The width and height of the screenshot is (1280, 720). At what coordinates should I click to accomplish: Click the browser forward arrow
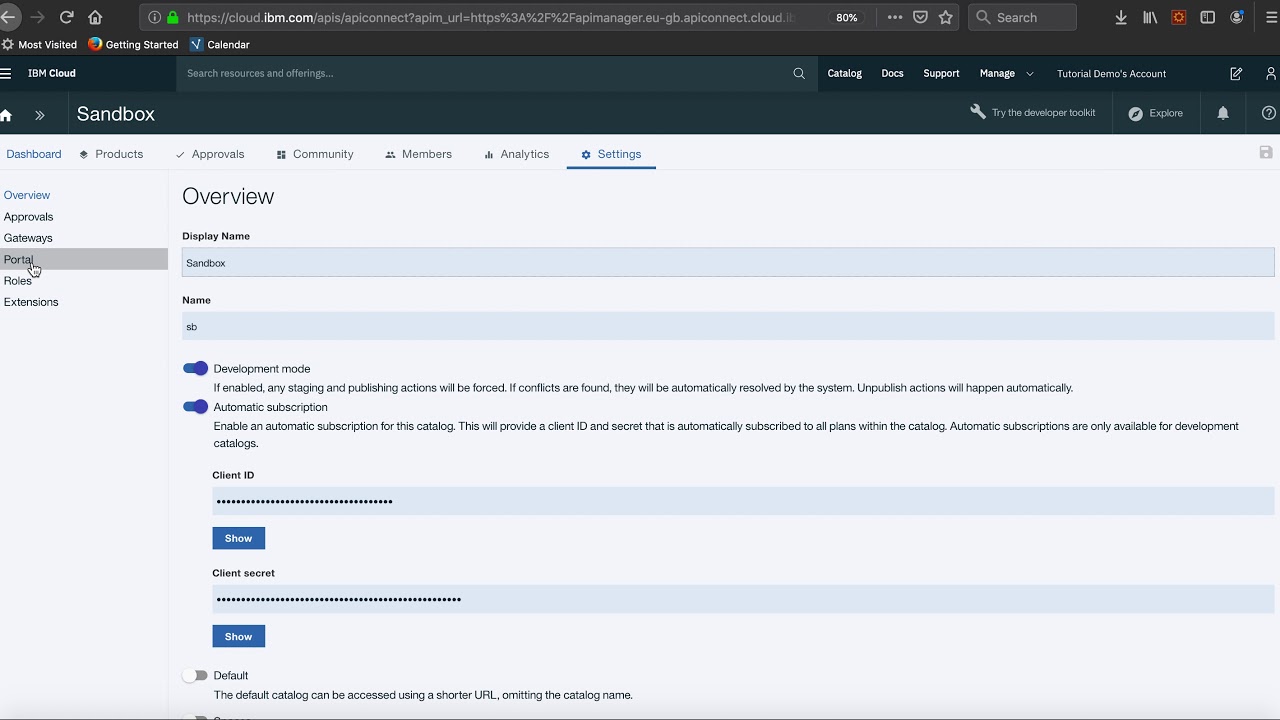click(x=38, y=17)
